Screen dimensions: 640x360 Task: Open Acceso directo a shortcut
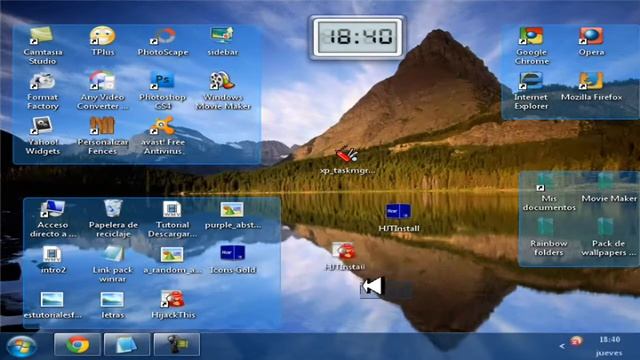click(x=52, y=219)
